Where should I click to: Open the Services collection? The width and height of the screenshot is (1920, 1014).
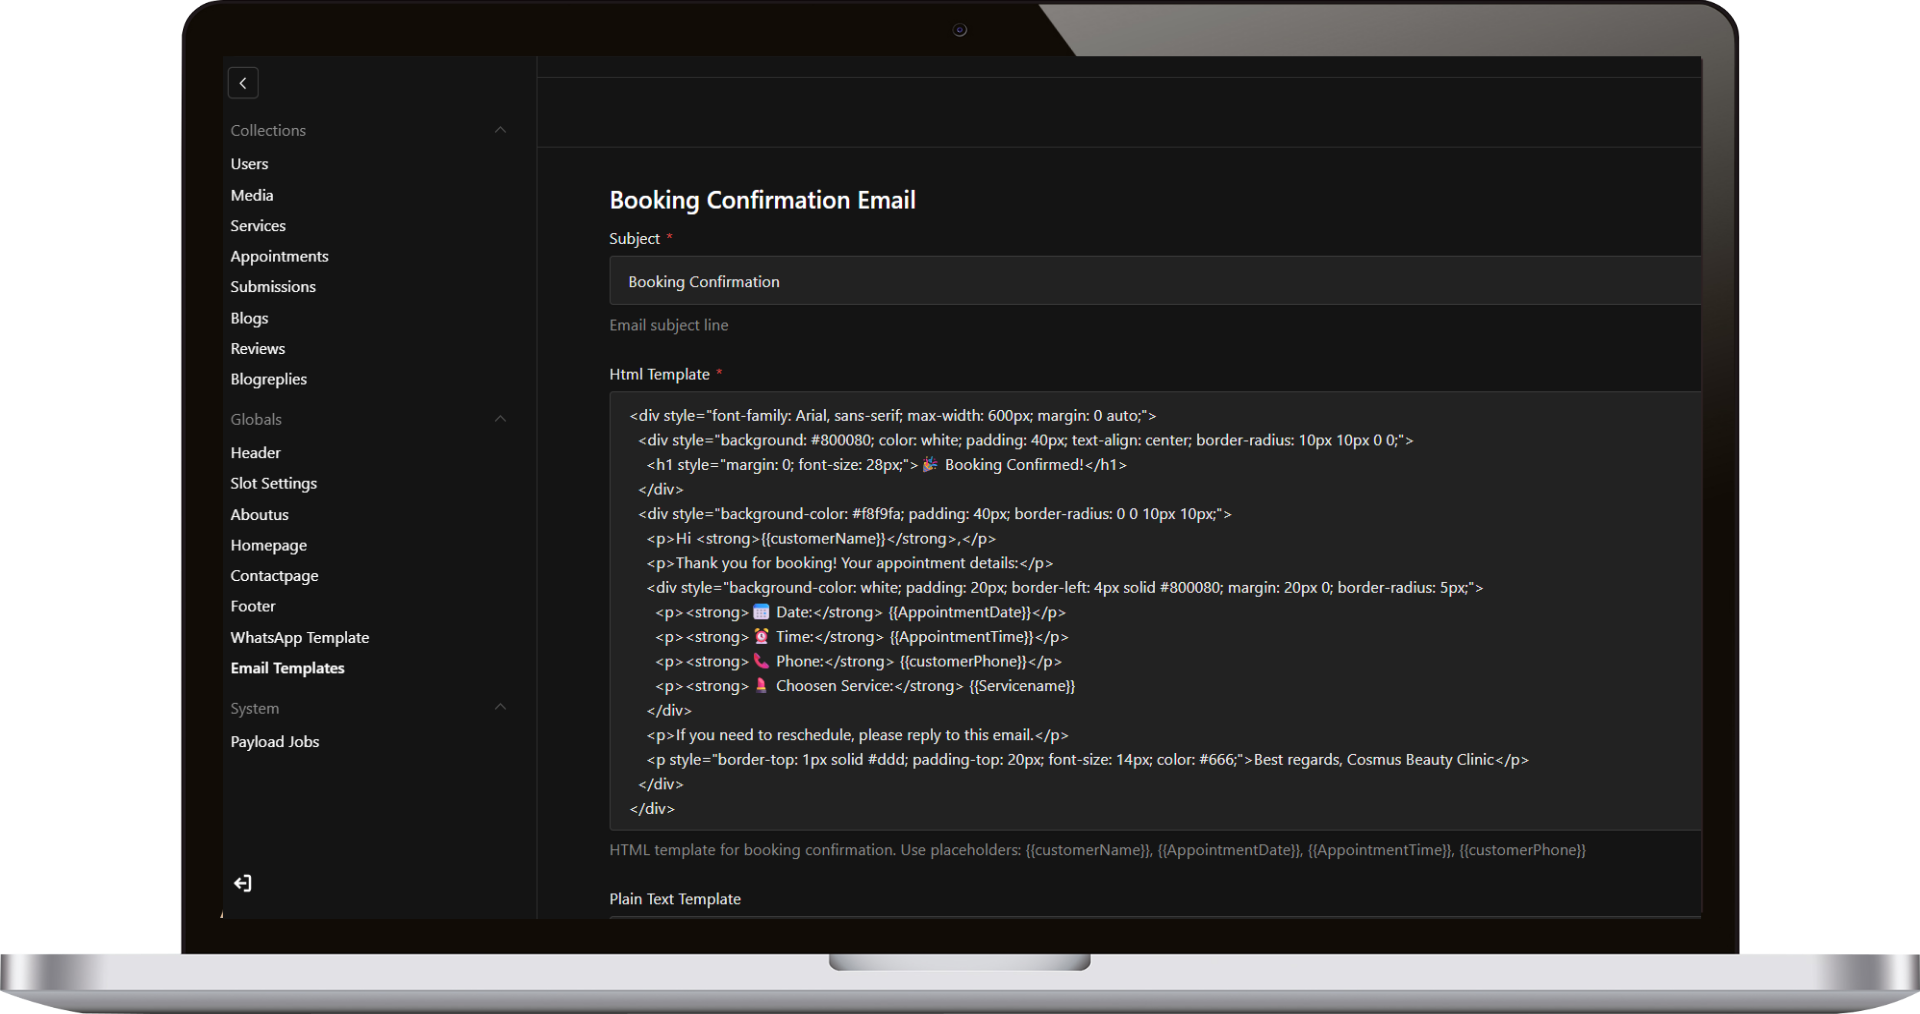click(x=258, y=225)
